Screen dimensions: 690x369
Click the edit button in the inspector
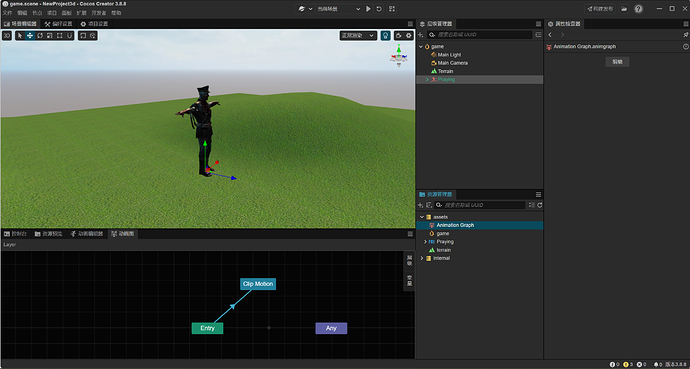coord(617,62)
